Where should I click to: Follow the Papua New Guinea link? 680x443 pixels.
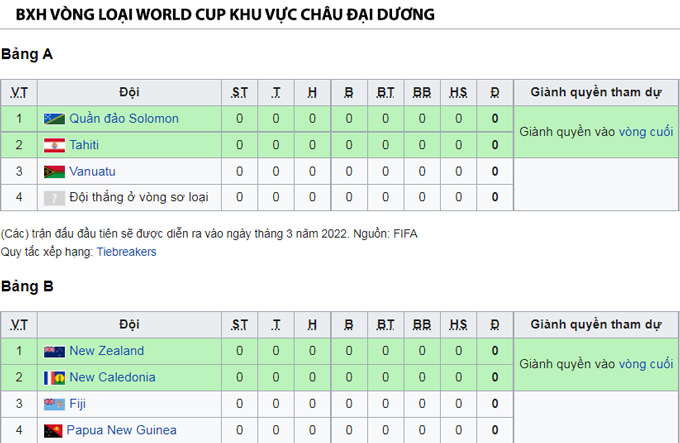pos(121,430)
